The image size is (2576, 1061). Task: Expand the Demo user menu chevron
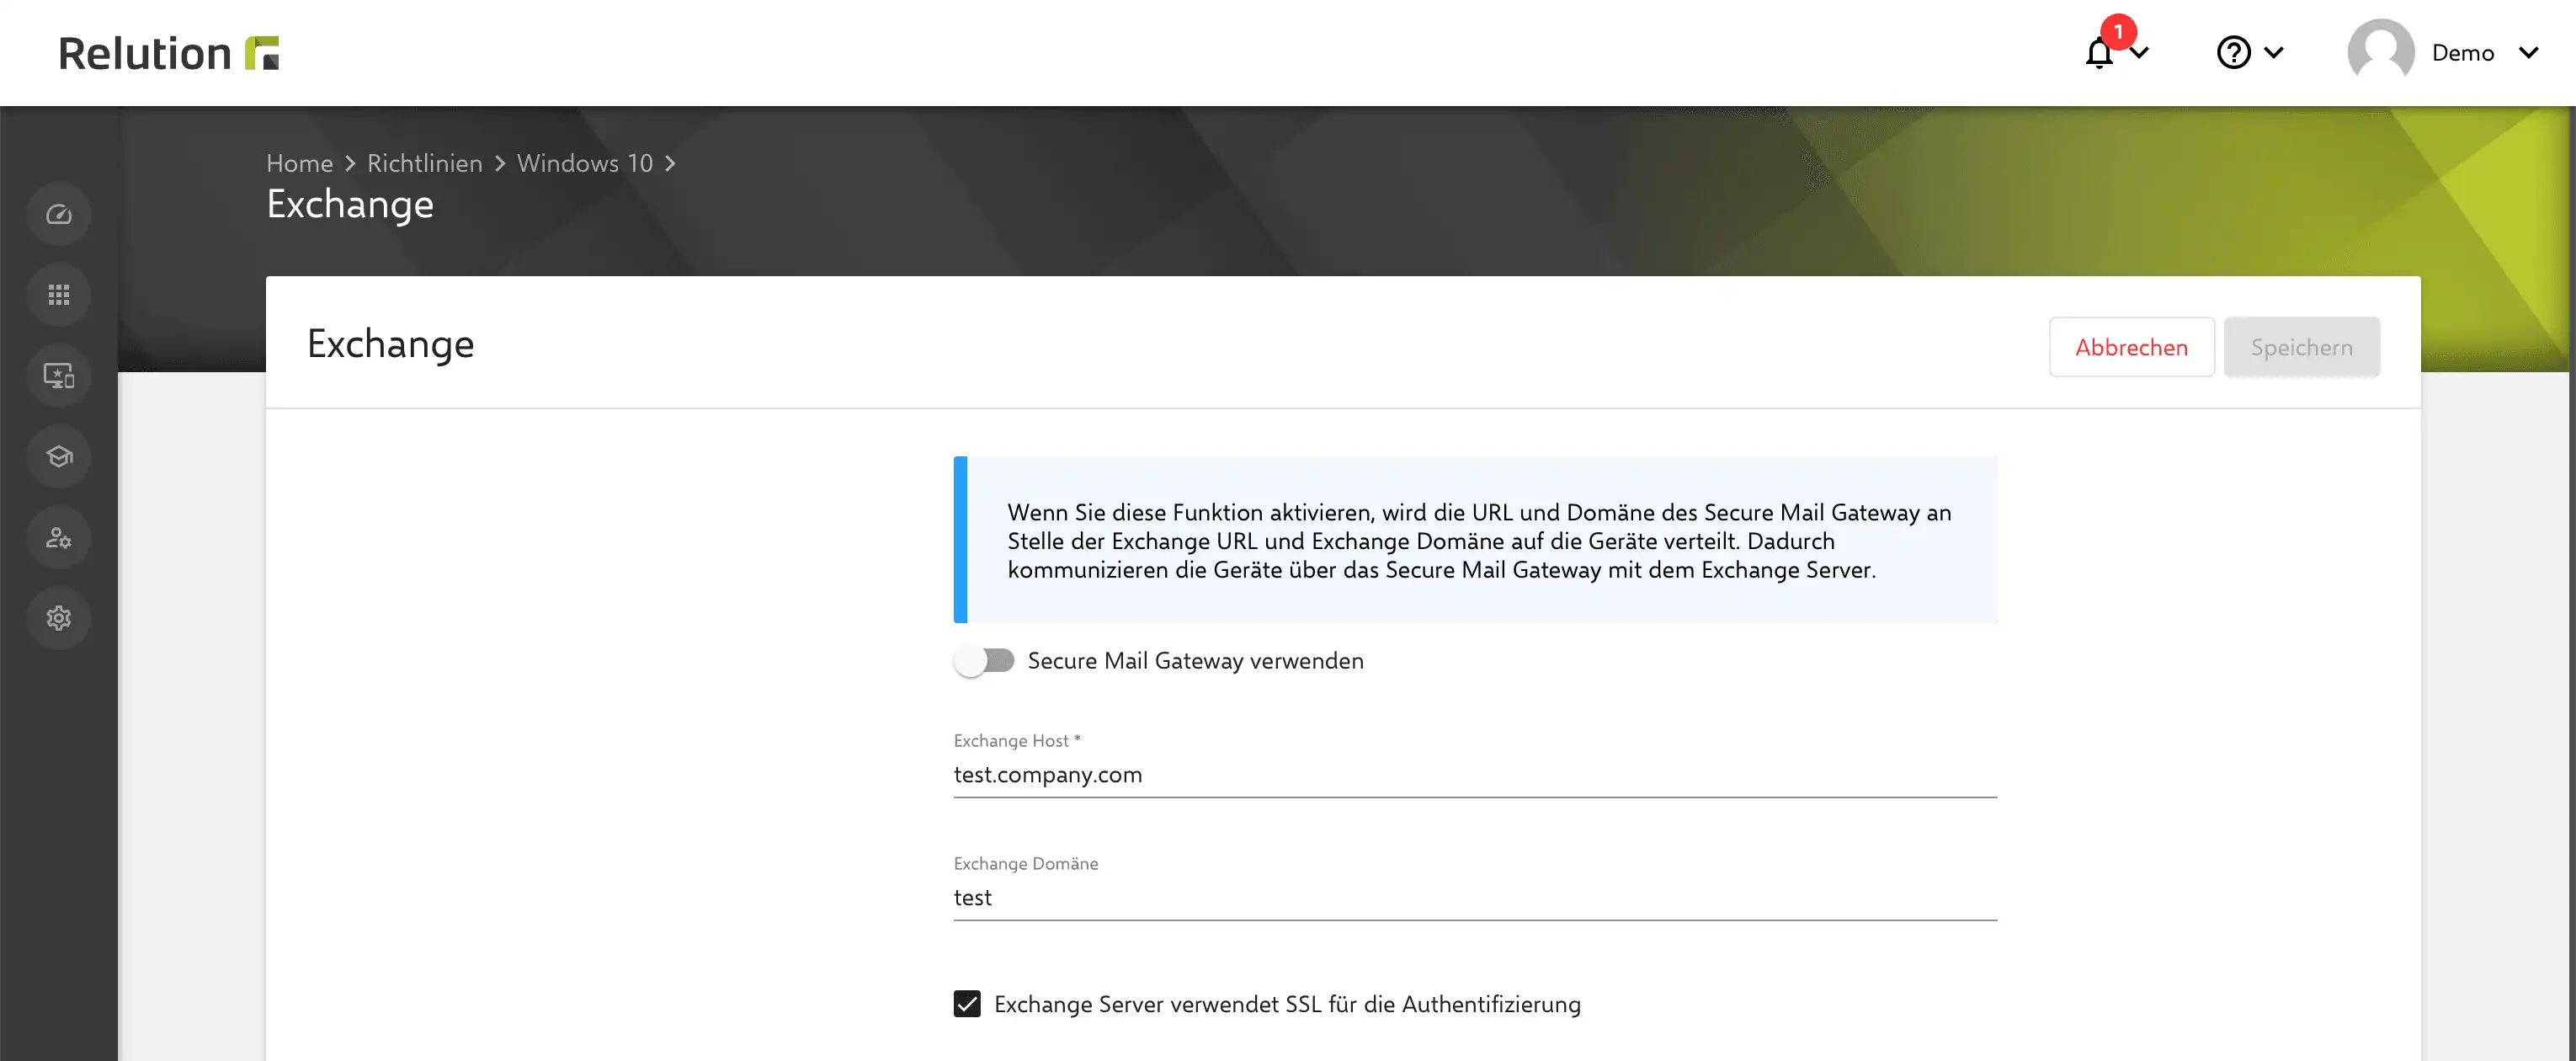(2528, 53)
